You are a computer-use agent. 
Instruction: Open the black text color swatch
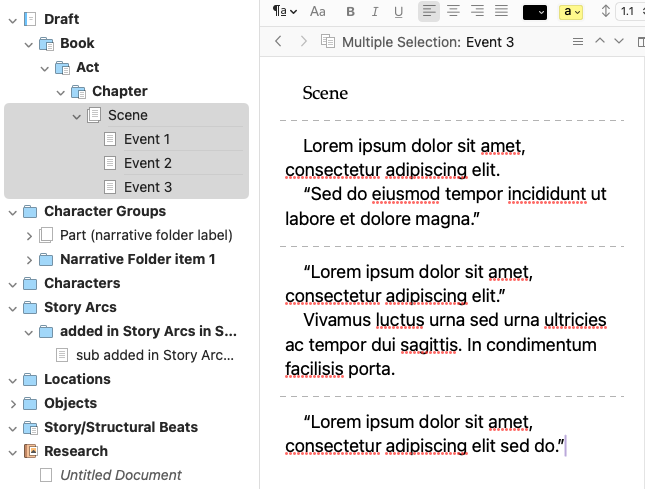(x=535, y=12)
